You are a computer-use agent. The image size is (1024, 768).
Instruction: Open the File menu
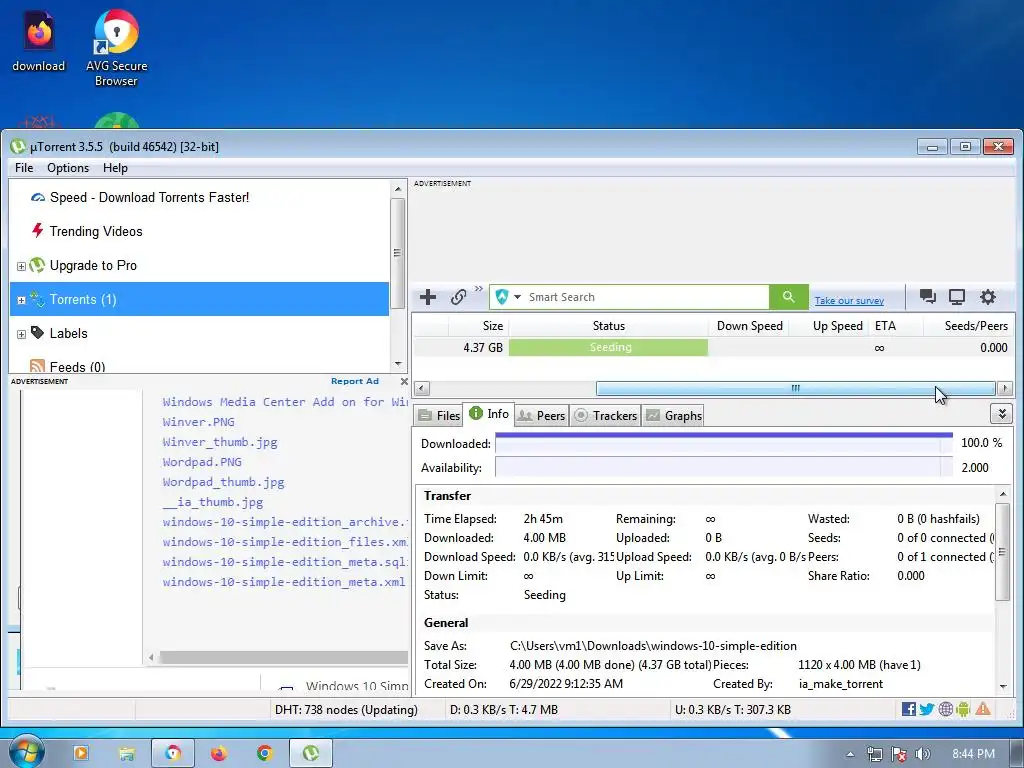[x=24, y=168]
